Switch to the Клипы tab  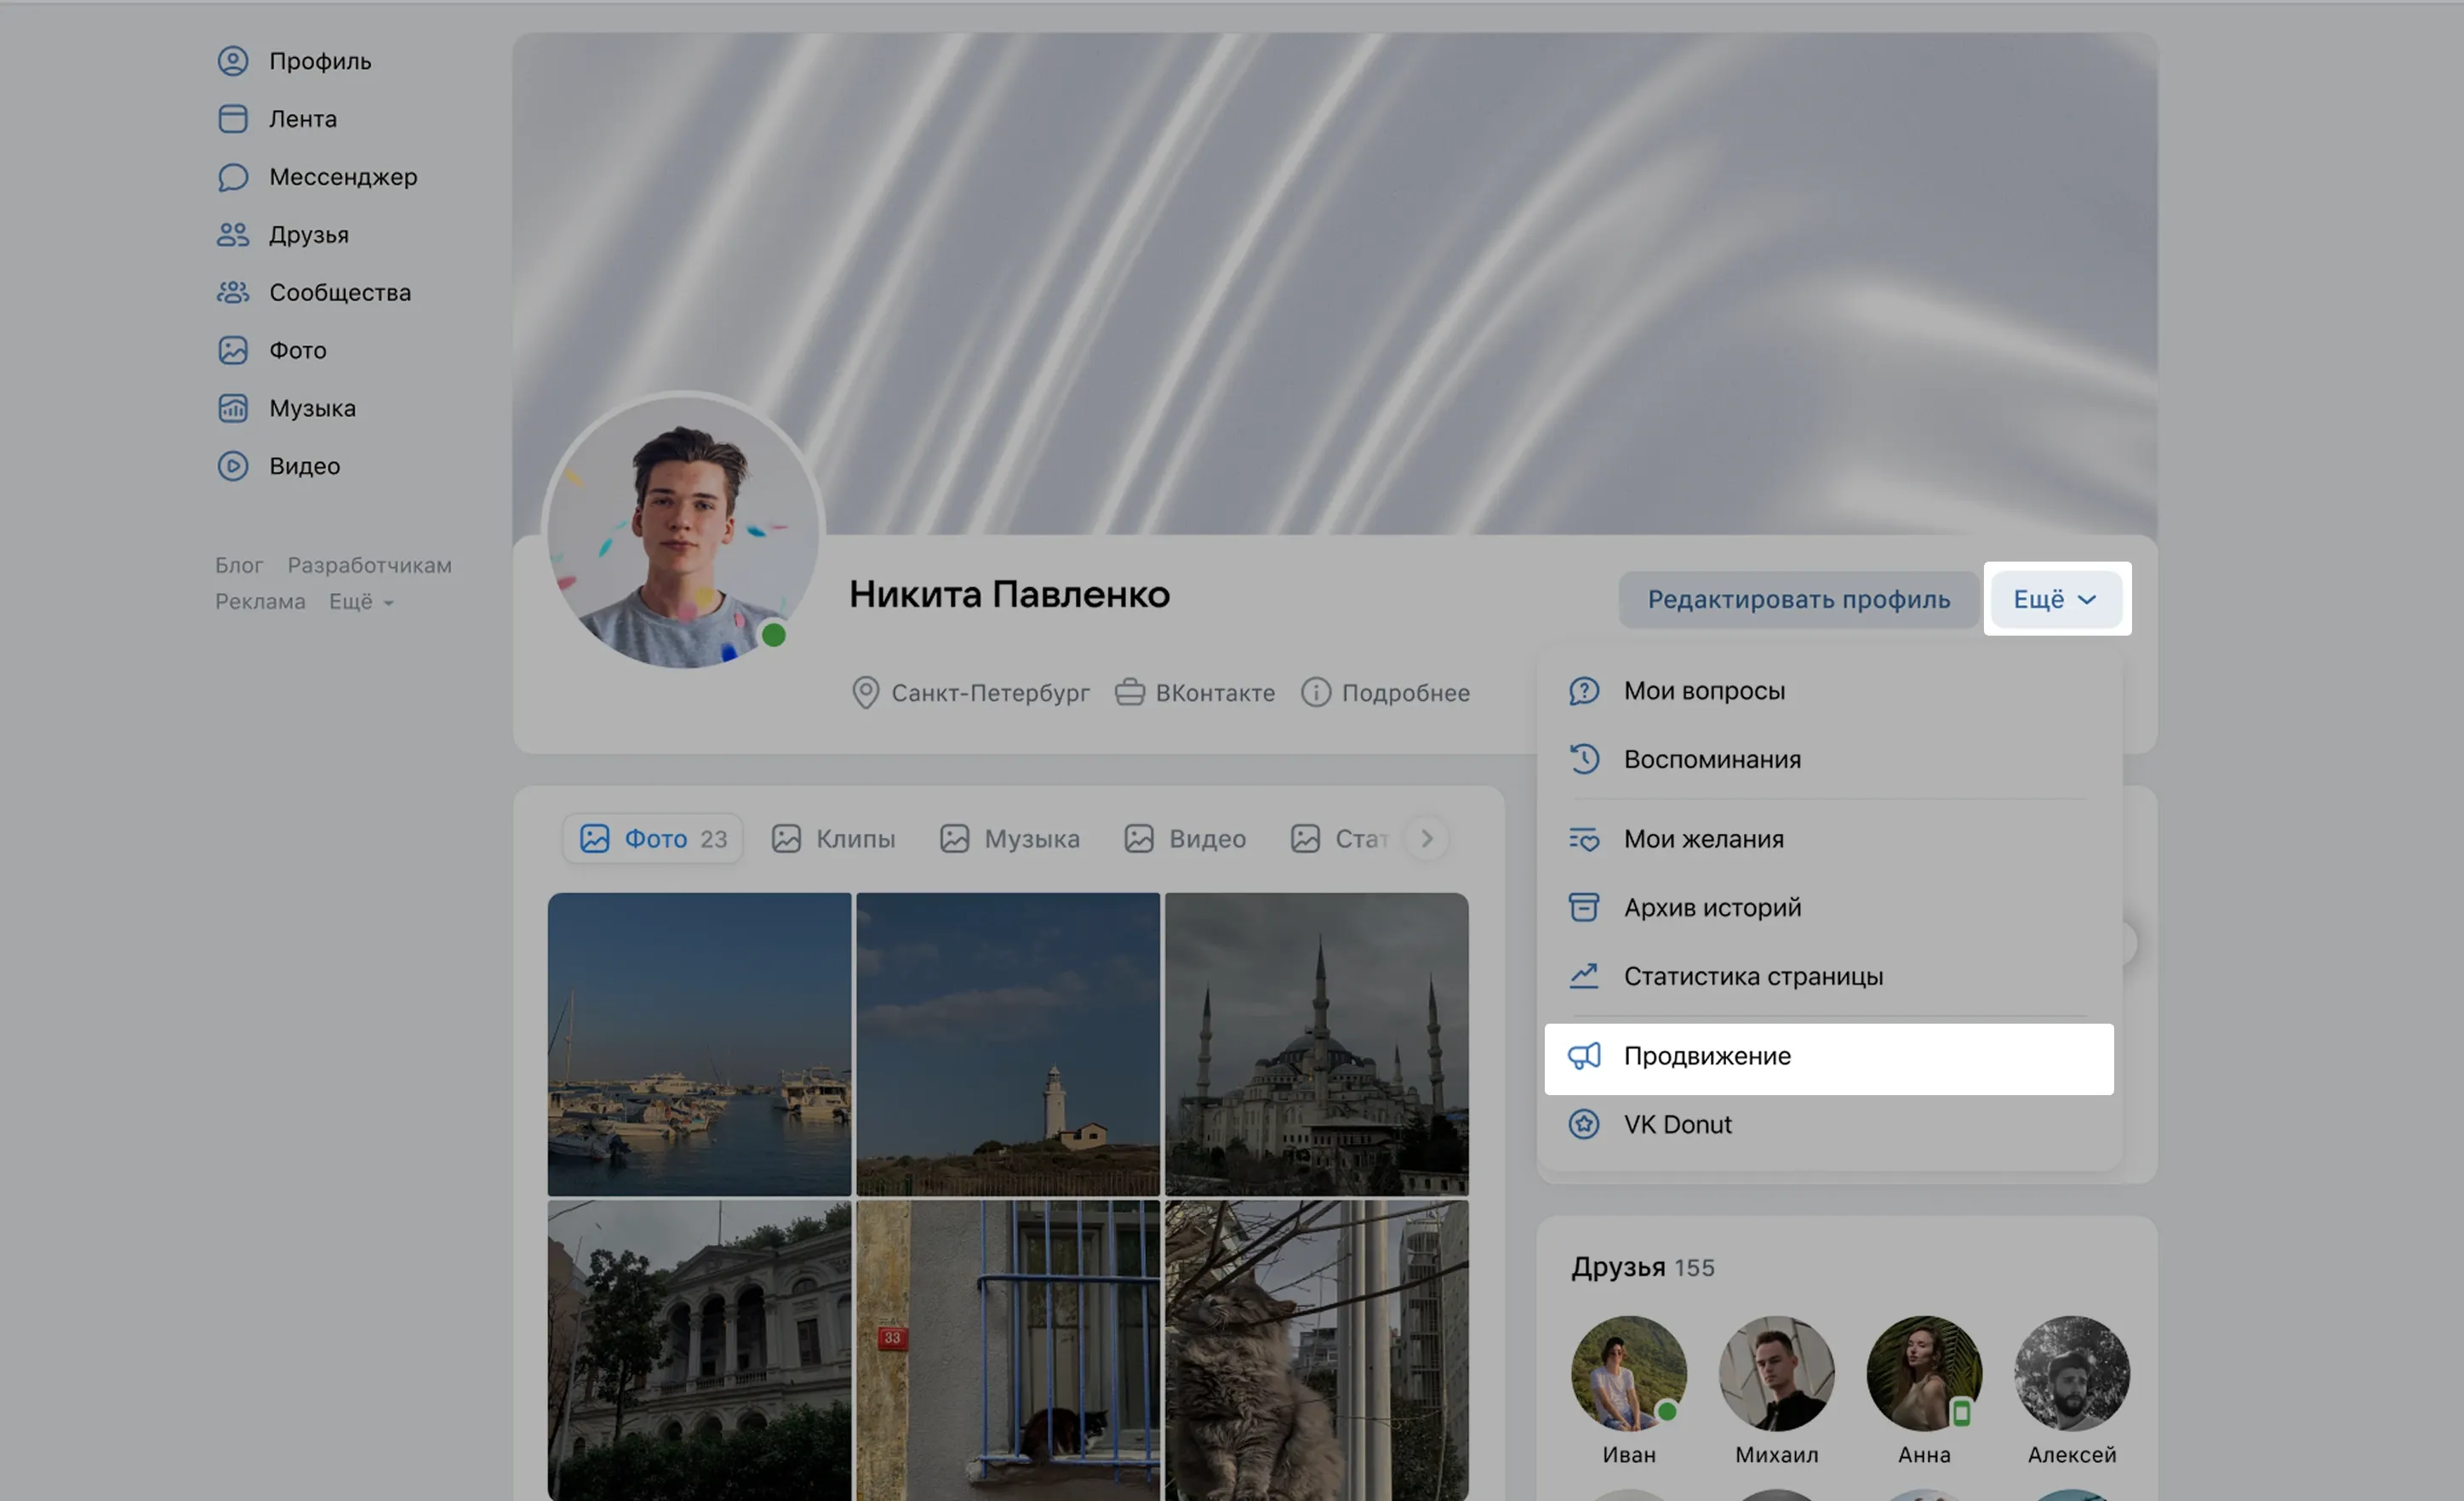click(x=833, y=839)
